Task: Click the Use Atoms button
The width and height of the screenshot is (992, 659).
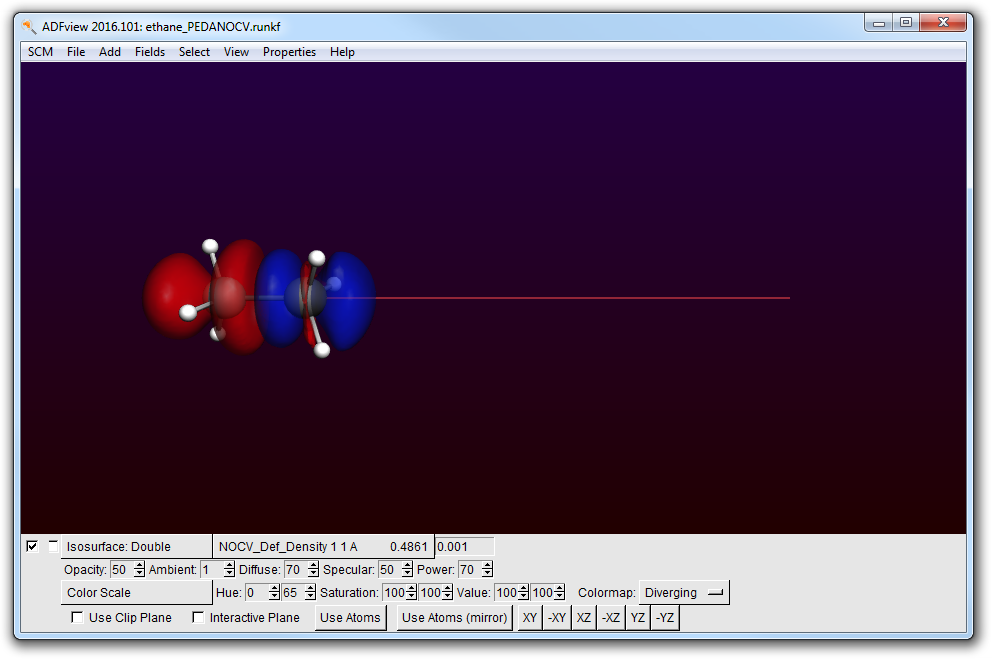Action: tap(350, 617)
